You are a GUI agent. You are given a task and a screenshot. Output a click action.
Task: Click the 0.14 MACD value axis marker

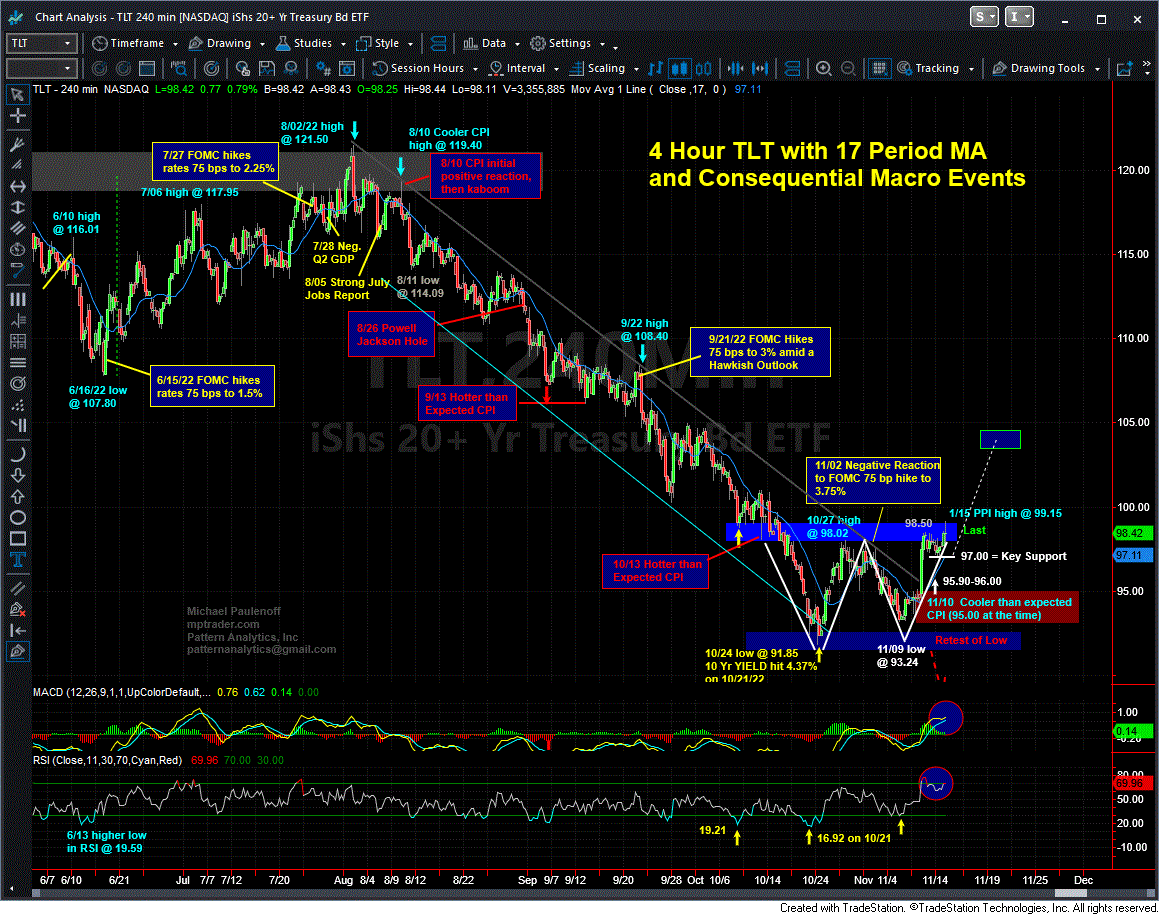pyautogui.click(x=1132, y=731)
